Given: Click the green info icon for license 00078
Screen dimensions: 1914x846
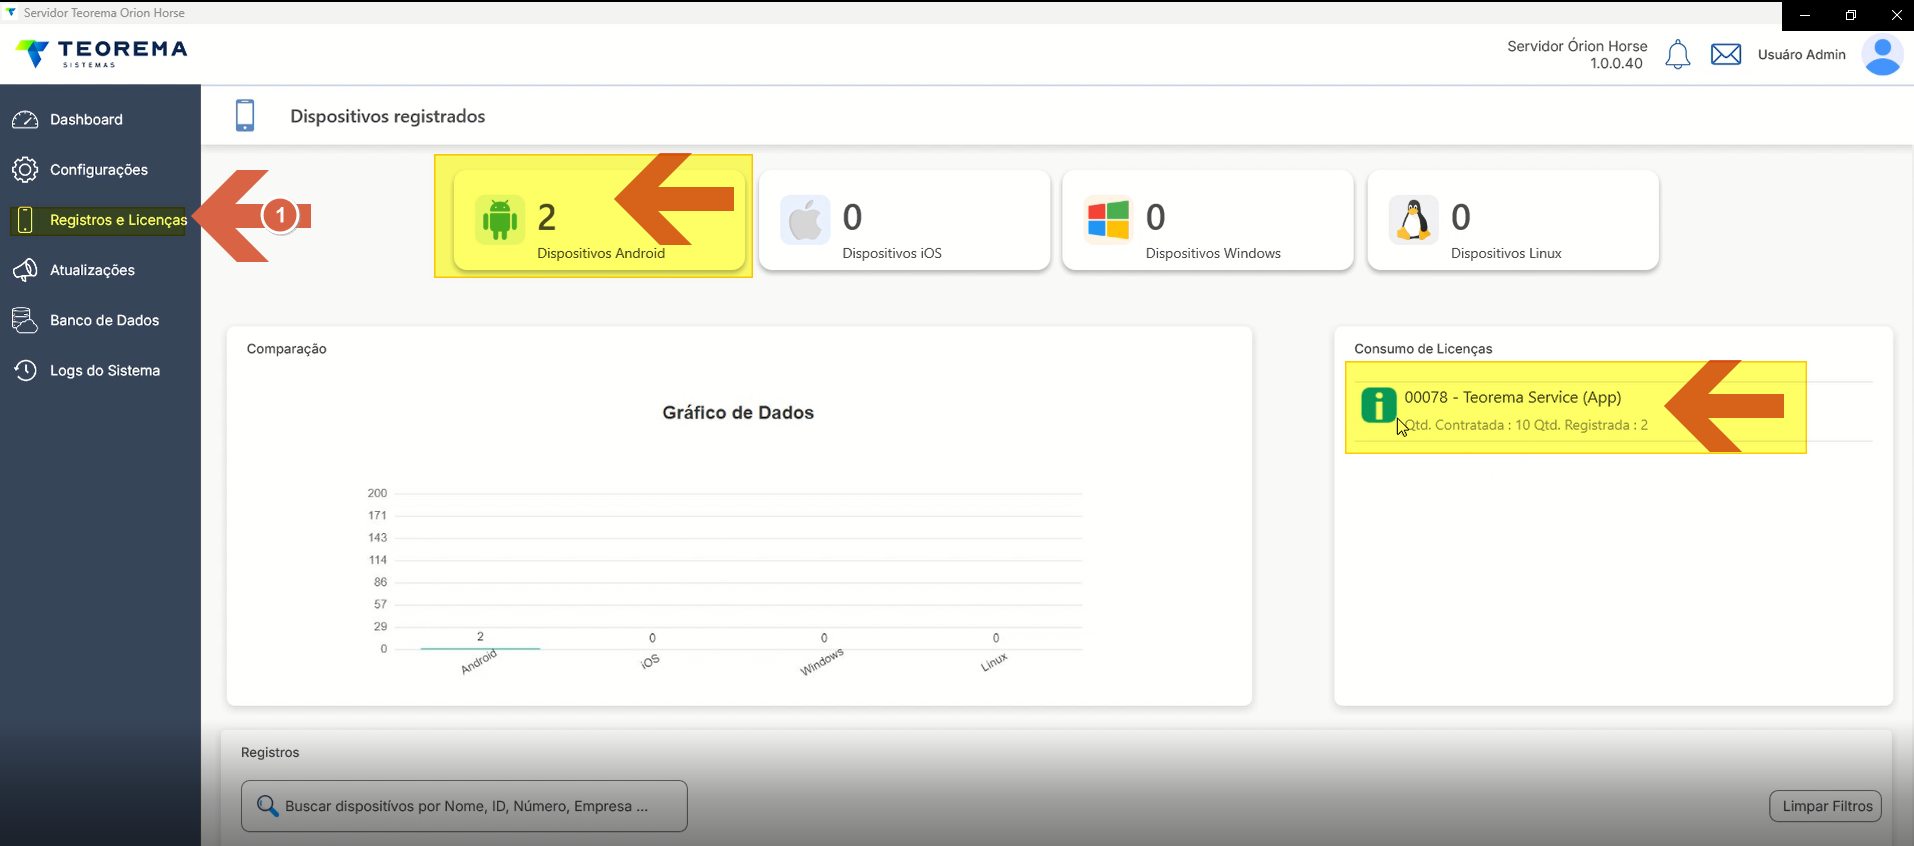Looking at the screenshot, I should tap(1379, 405).
